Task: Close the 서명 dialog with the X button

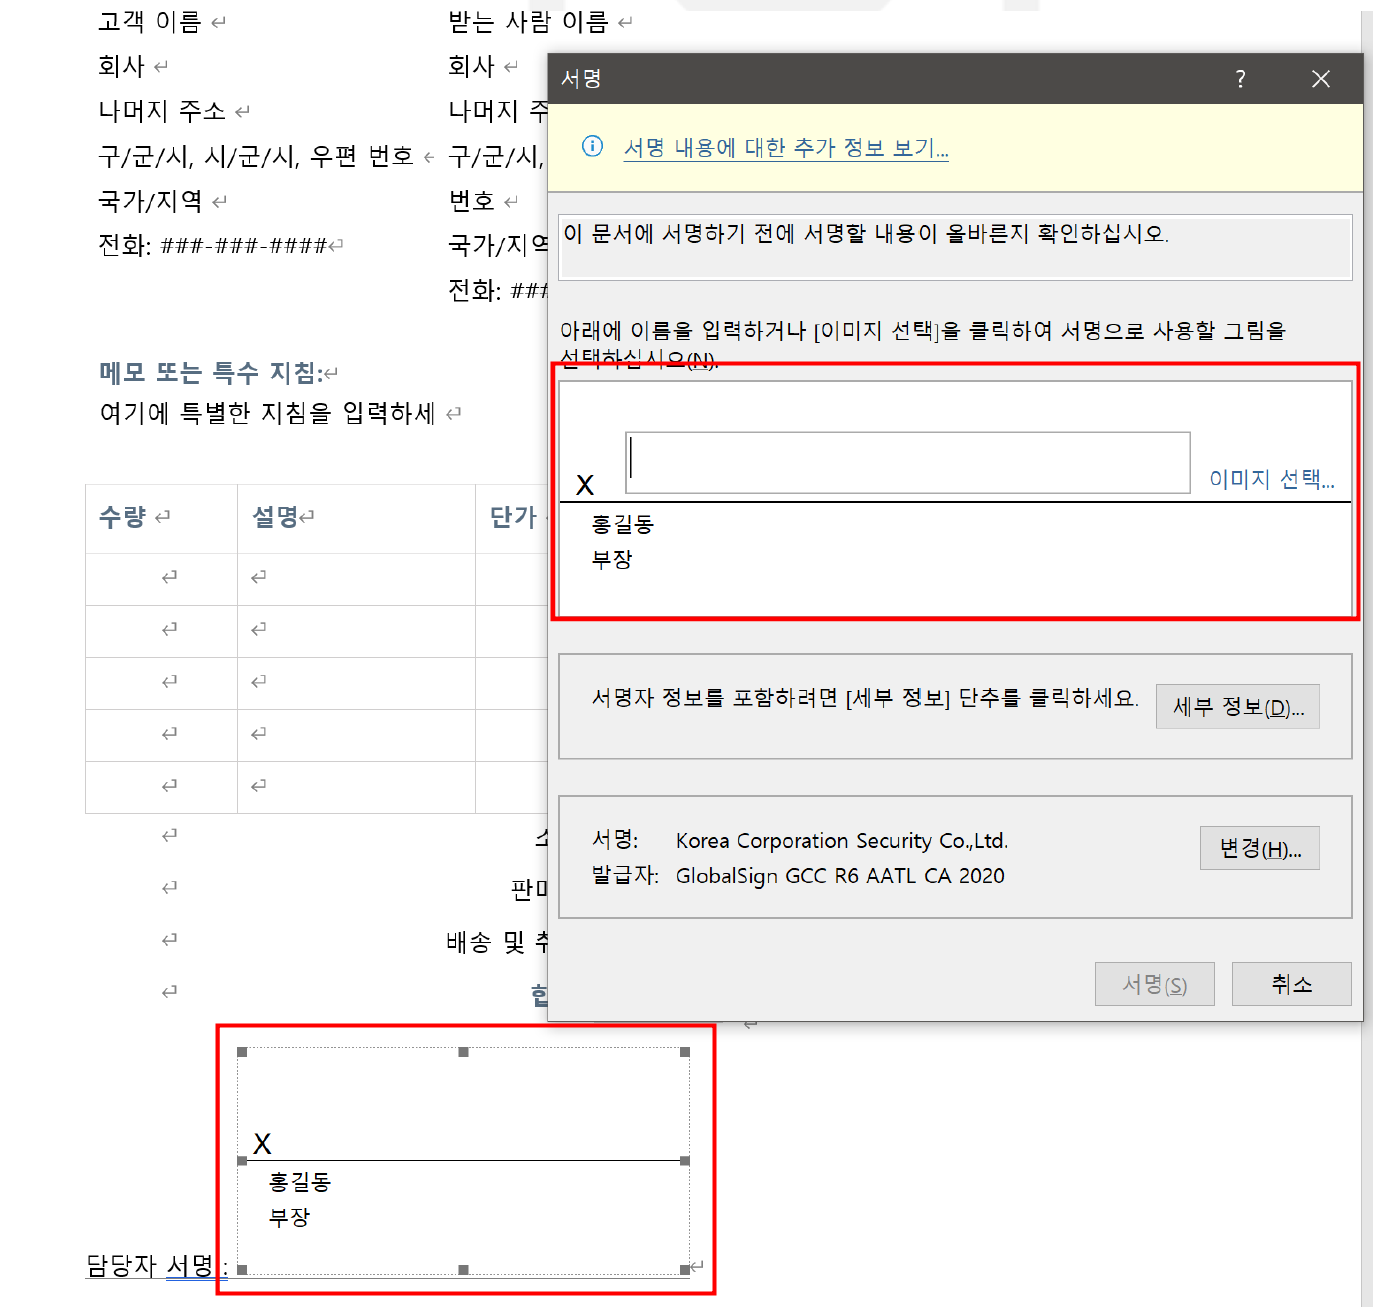Action: 1321,78
